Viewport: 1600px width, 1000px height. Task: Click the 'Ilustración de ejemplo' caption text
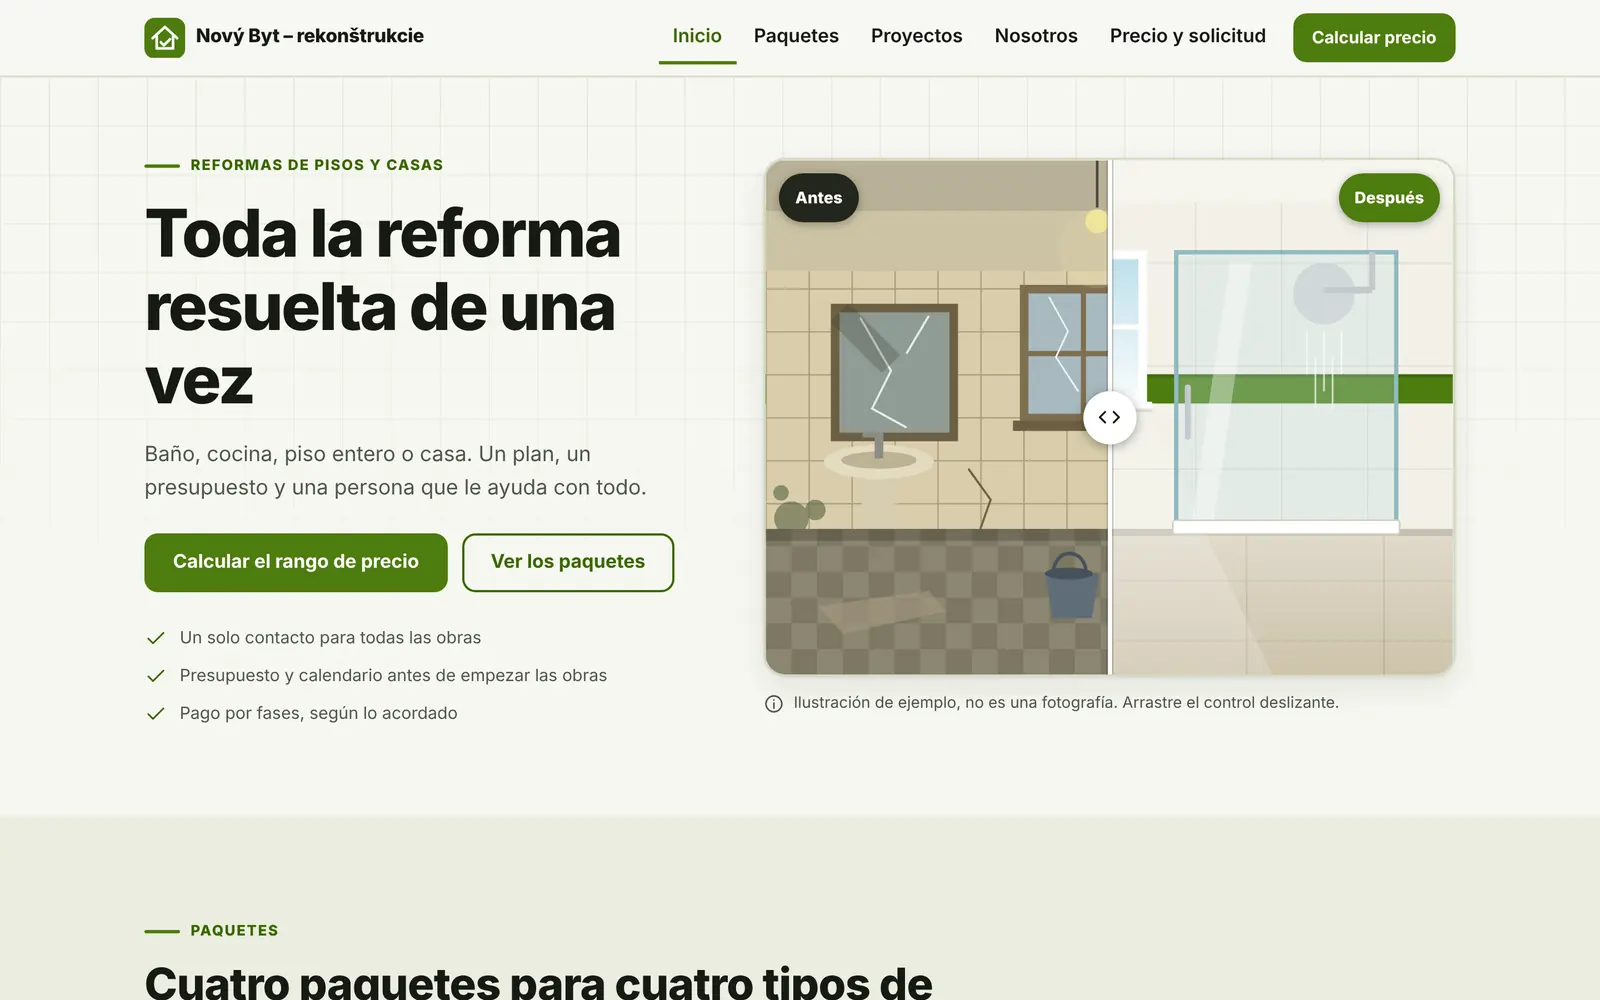(x=1066, y=703)
